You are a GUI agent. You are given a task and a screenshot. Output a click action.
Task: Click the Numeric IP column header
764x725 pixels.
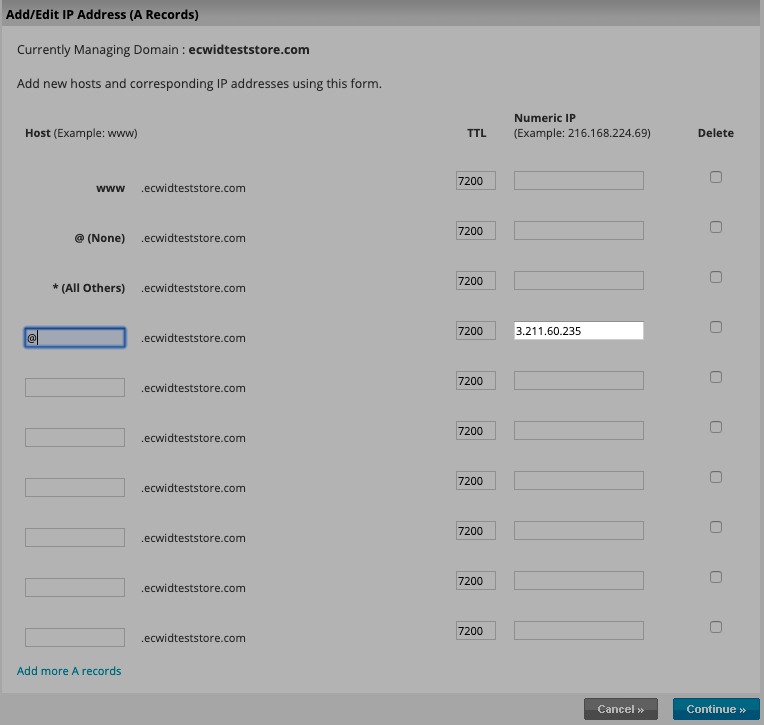(545, 118)
